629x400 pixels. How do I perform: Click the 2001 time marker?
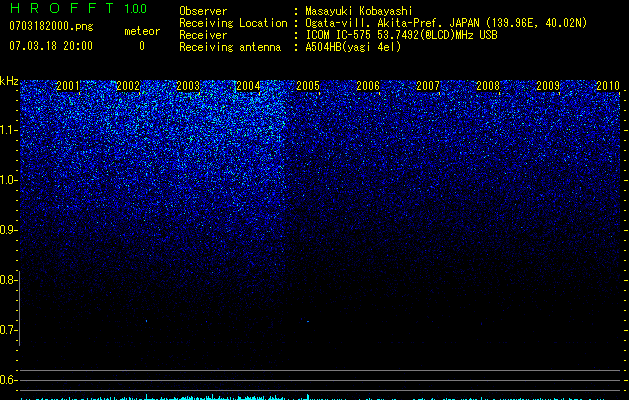point(68,86)
